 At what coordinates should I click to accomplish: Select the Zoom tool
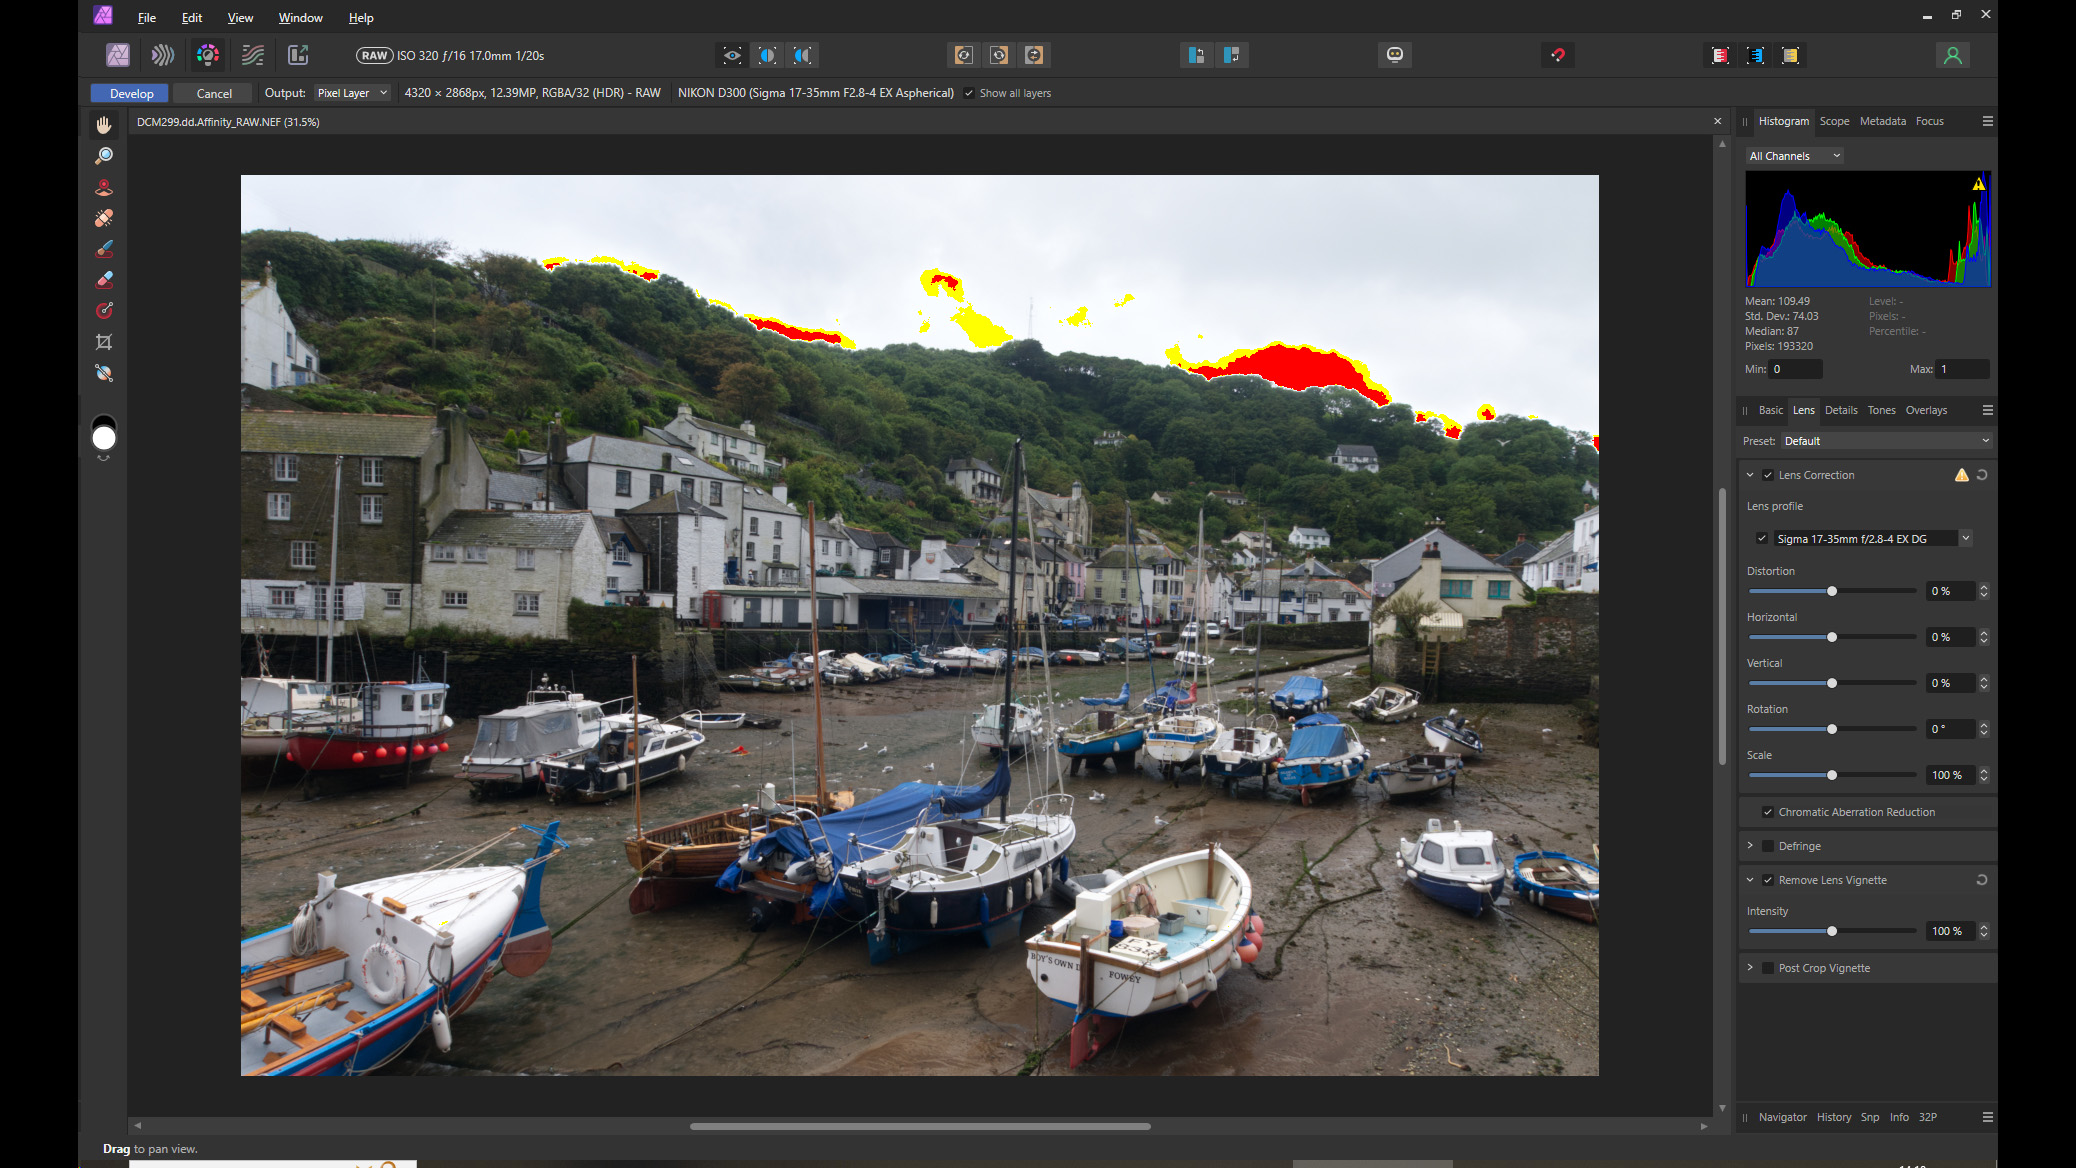pos(104,155)
